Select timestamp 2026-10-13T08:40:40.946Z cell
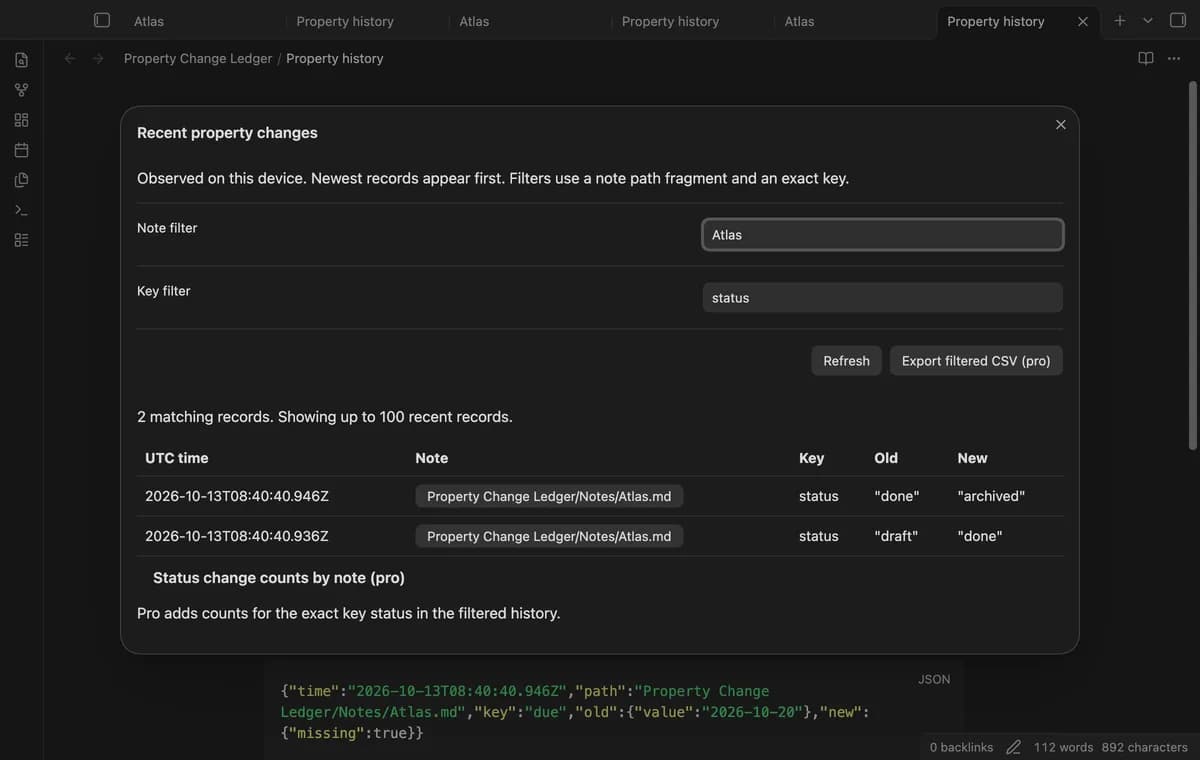The width and height of the screenshot is (1200, 760). click(237, 496)
